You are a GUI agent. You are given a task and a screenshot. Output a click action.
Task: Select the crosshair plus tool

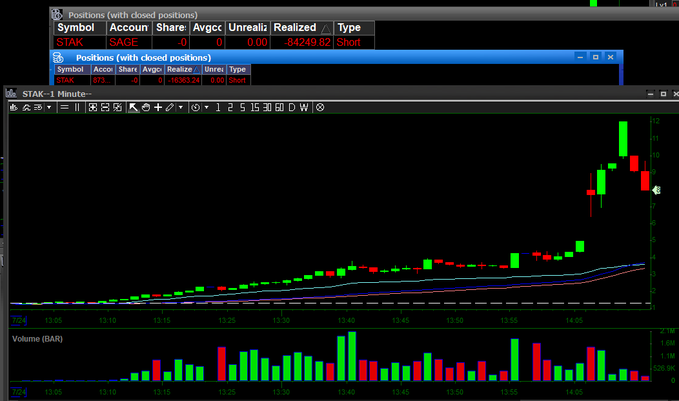click(x=158, y=107)
